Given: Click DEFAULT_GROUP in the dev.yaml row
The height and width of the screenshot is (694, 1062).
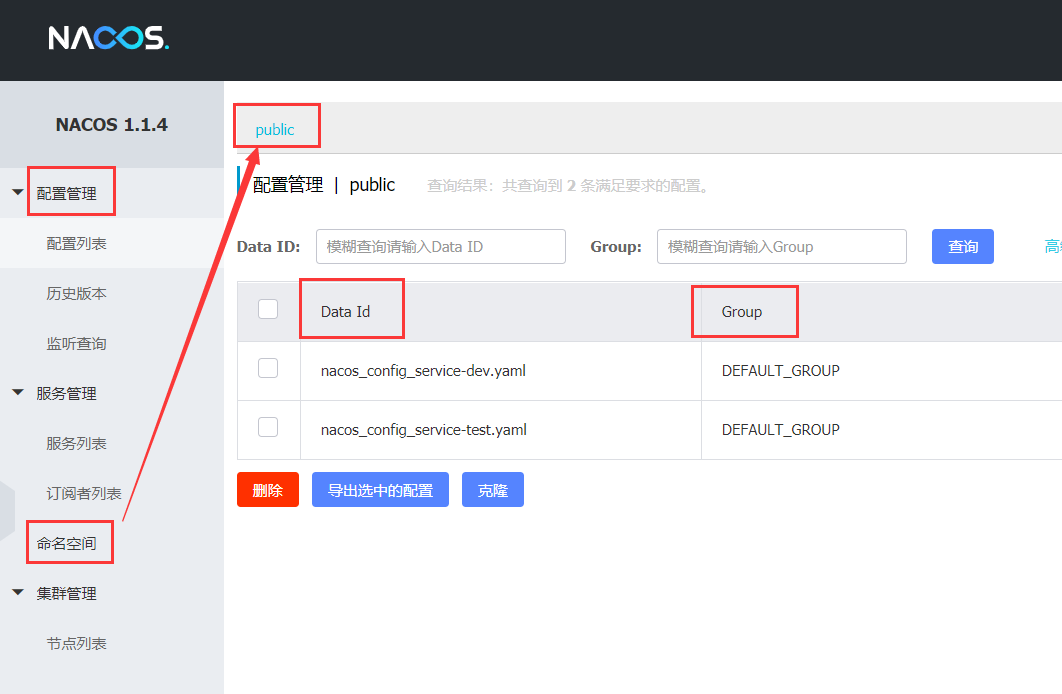Looking at the screenshot, I should [x=780, y=371].
